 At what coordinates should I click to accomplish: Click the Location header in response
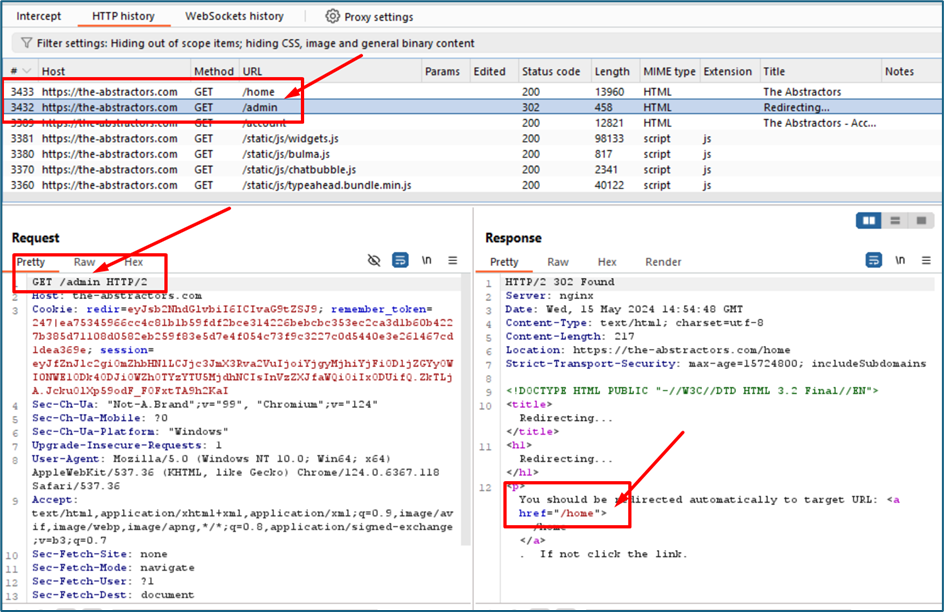pyautogui.click(x=648, y=350)
